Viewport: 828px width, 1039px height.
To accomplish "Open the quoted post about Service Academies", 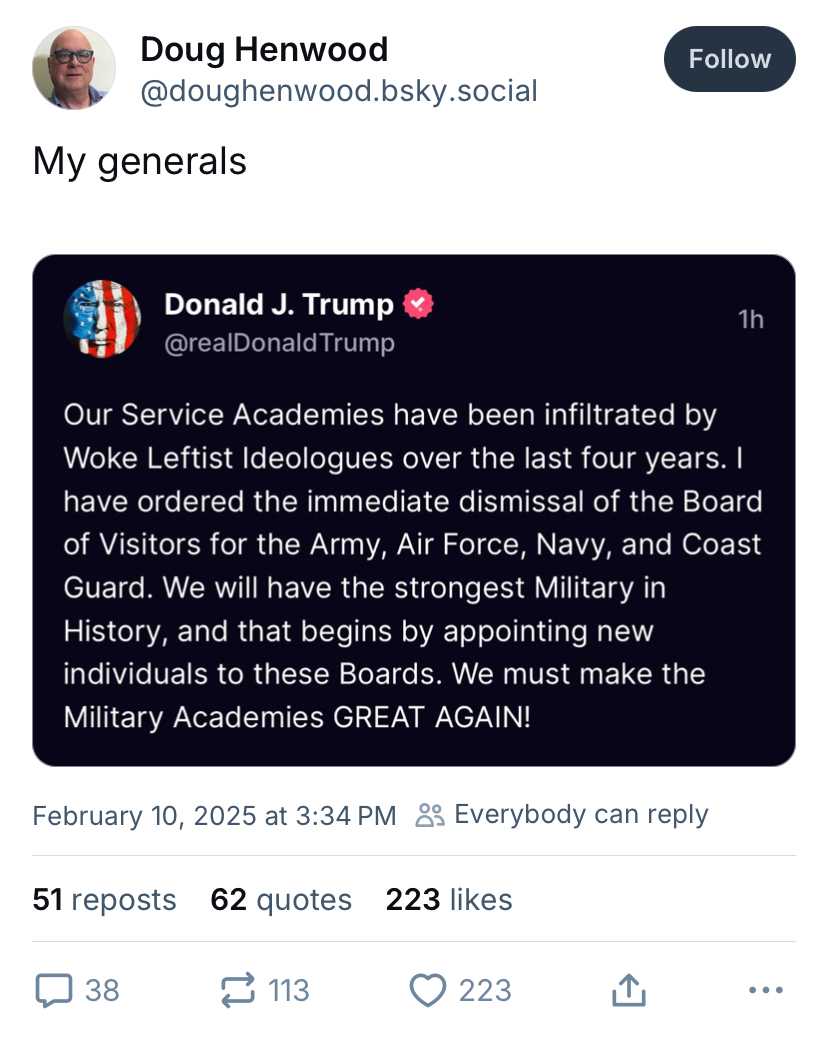I will [x=414, y=510].
